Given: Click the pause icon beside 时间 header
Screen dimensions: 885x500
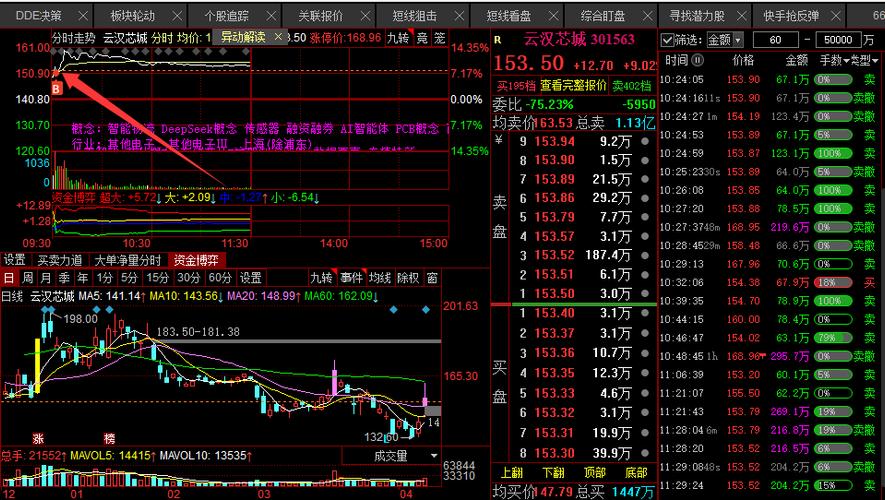Looking at the screenshot, I should pyautogui.click(x=698, y=60).
